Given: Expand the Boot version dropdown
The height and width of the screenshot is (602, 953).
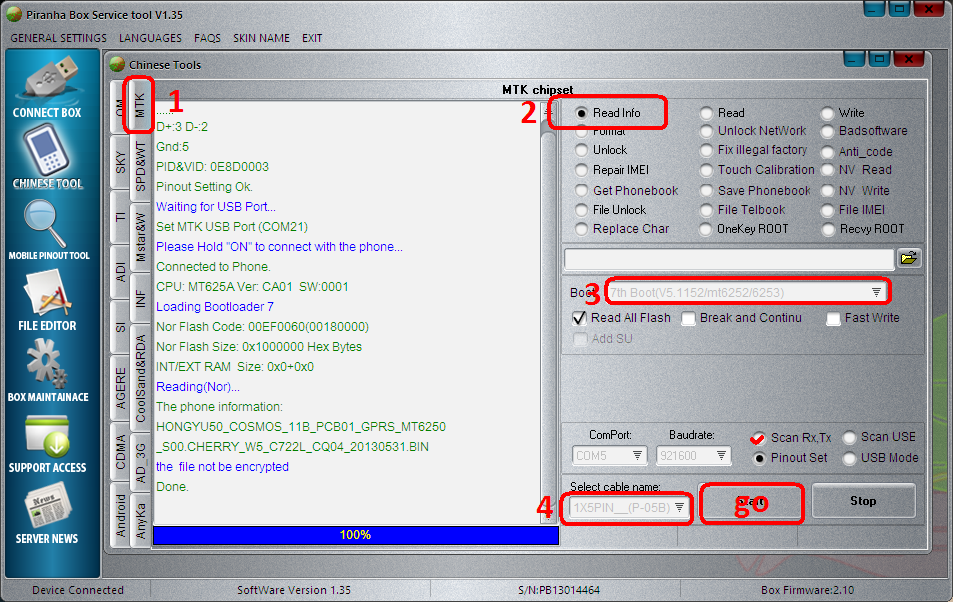Looking at the screenshot, I should click(876, 292).
